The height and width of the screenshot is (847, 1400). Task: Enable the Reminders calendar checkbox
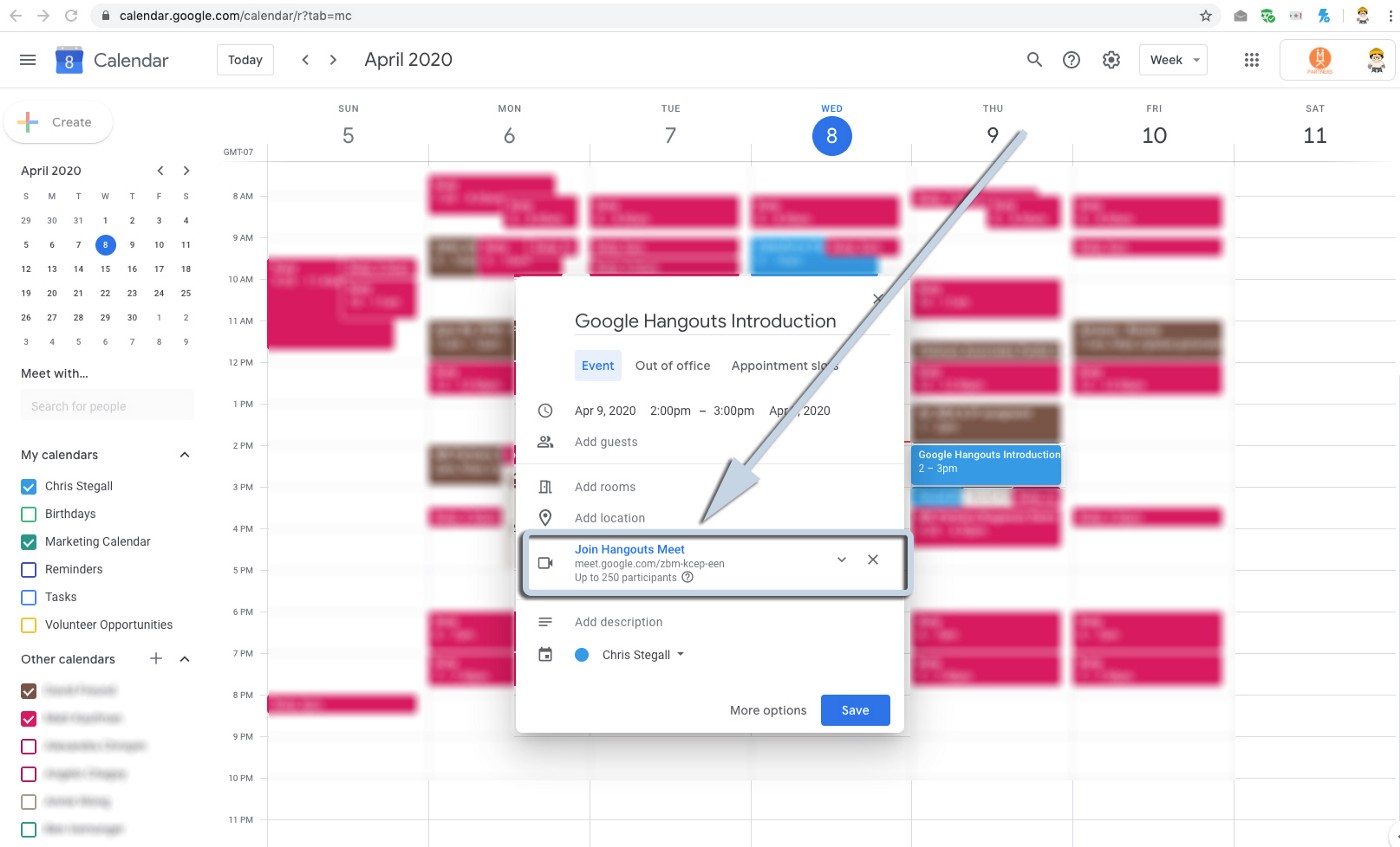[29, 570]
